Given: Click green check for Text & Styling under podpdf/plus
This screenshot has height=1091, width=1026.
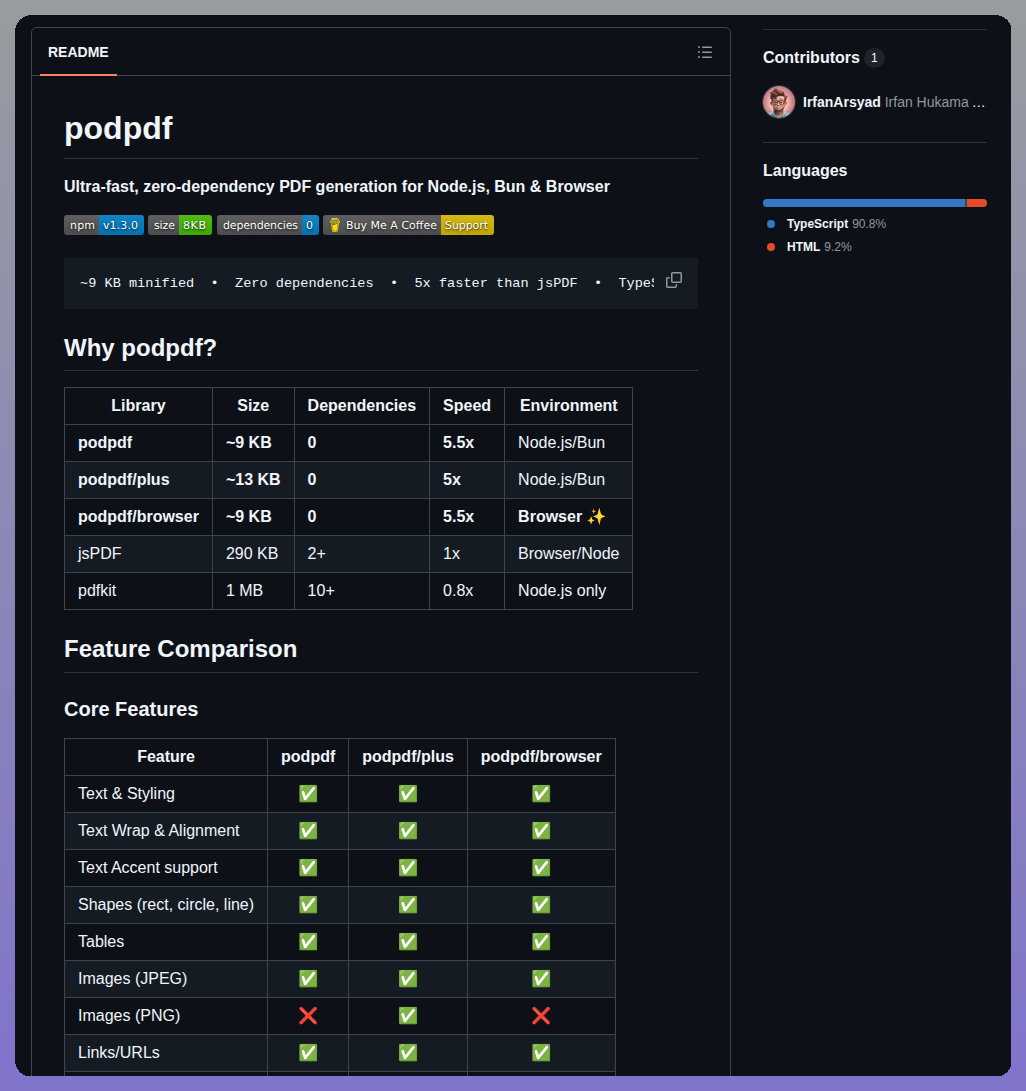Looking at the screenshot, I should pos(408,794).
